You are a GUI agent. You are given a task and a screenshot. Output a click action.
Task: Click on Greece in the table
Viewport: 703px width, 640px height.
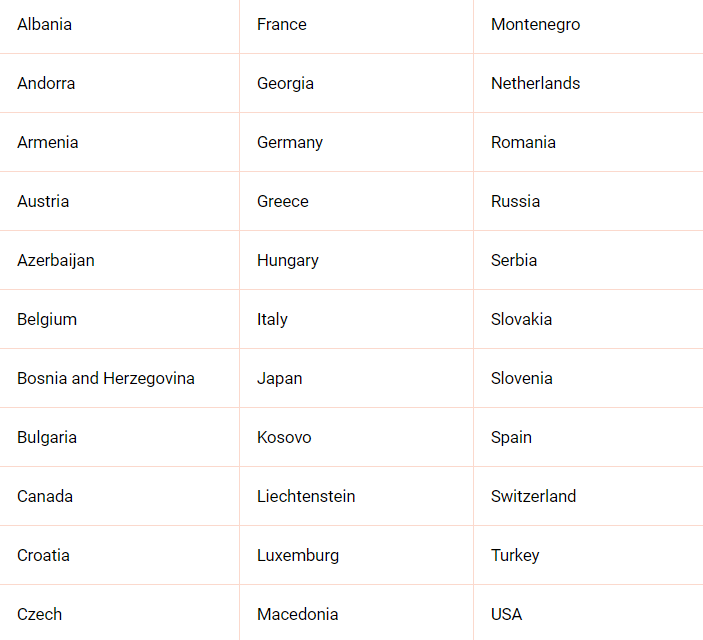pos(283,202)
